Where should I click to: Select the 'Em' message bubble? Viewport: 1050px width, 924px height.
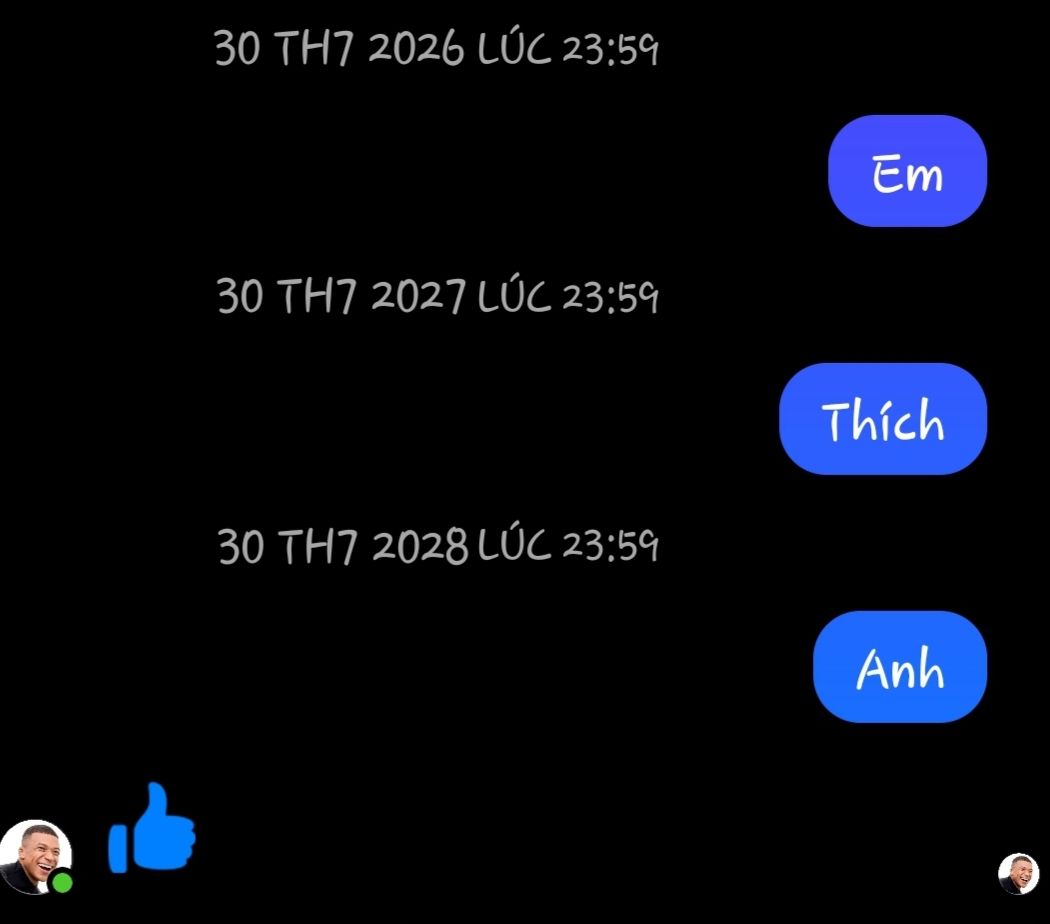[x=907, y=171]
